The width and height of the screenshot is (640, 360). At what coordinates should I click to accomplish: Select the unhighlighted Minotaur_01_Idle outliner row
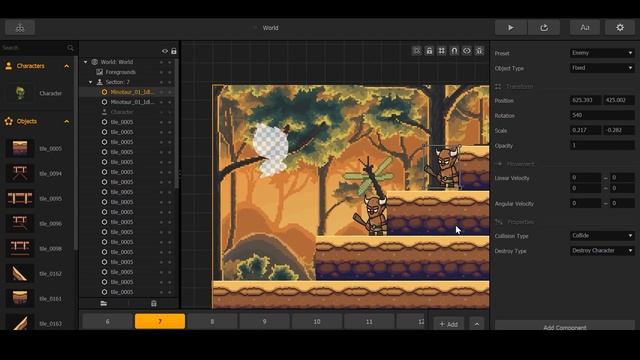[x=127, y=102]
